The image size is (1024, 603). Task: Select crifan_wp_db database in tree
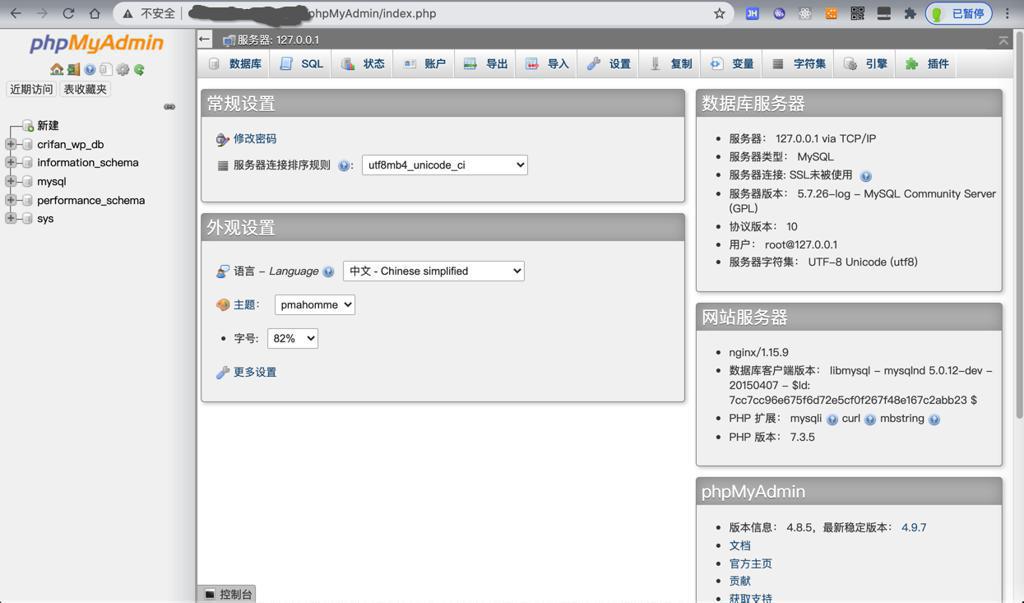tap(71, 144)
